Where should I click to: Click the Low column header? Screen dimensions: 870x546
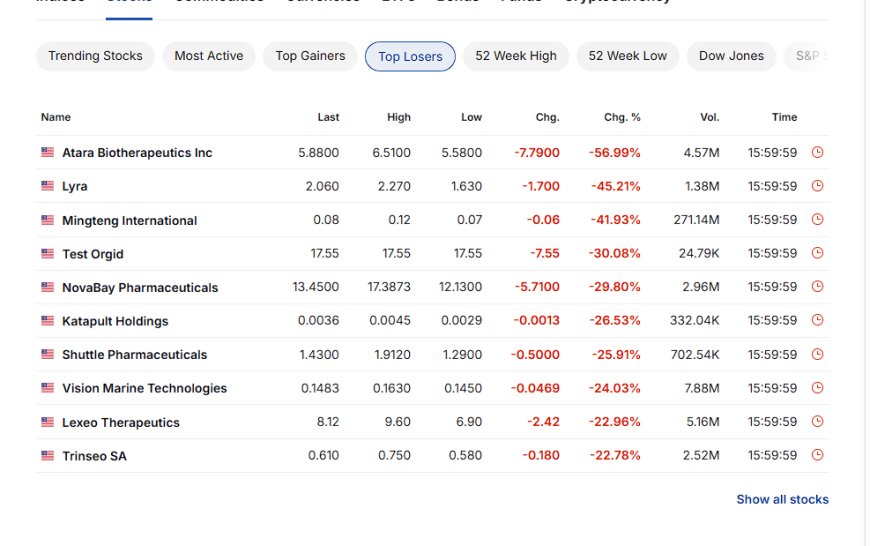click(471, 117)
